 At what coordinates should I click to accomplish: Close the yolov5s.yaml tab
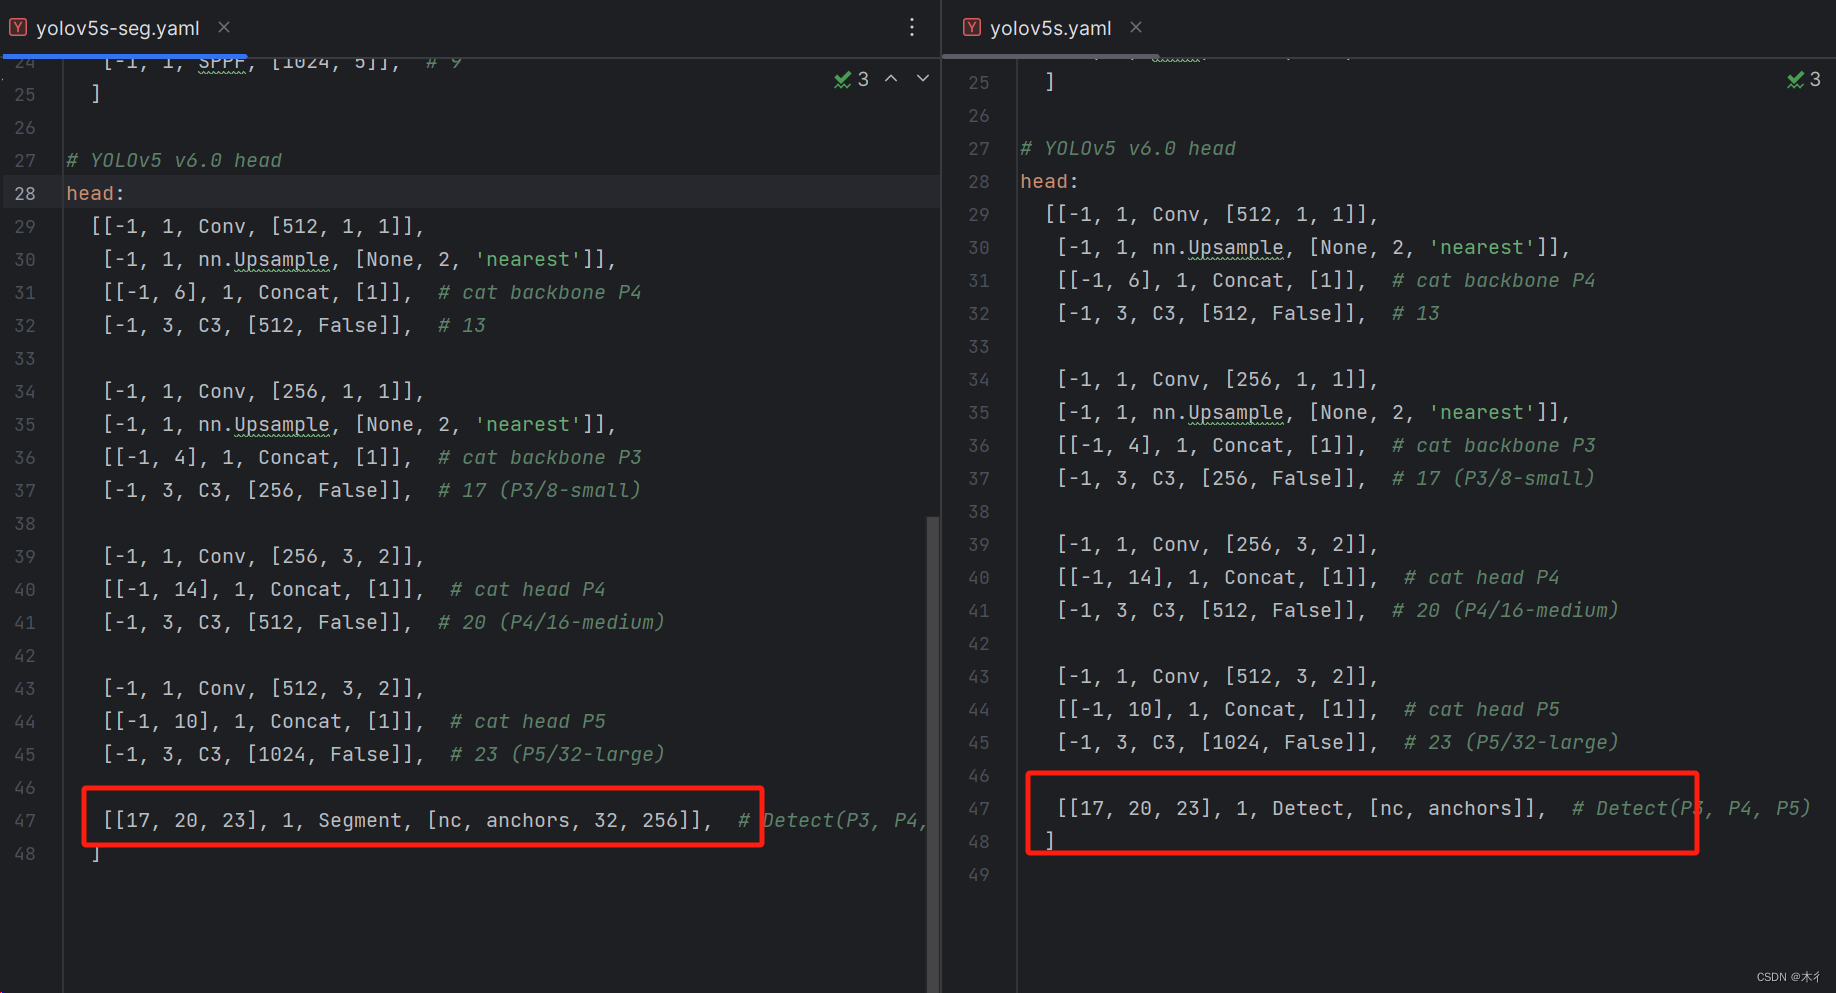tap(1136, 27)
